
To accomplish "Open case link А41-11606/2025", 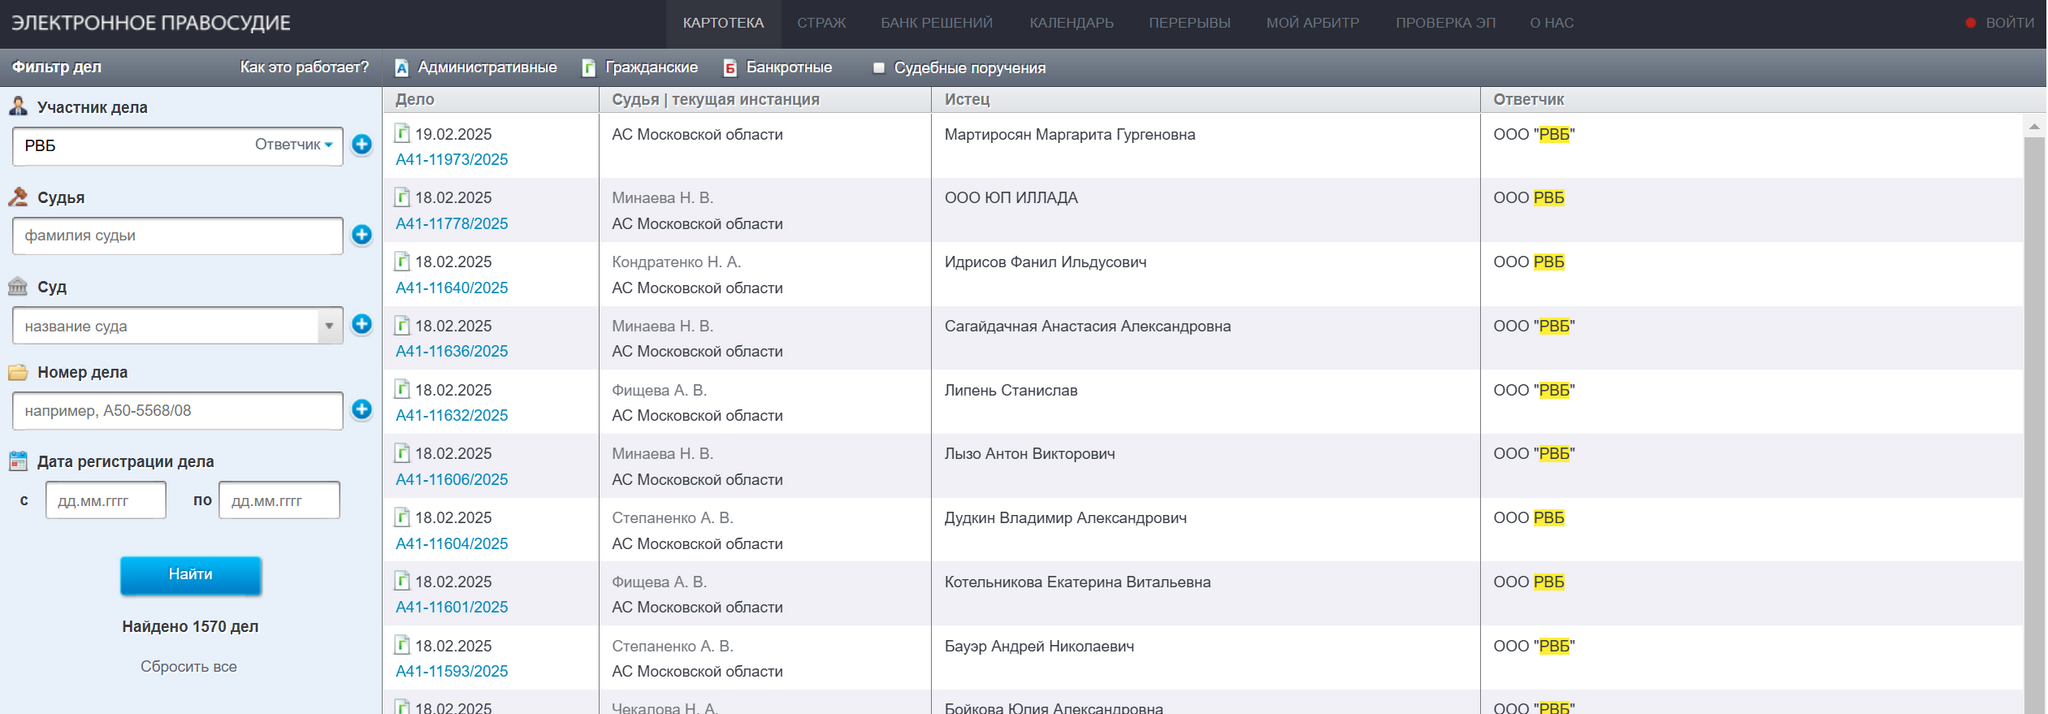I will (x=452, y=480).
